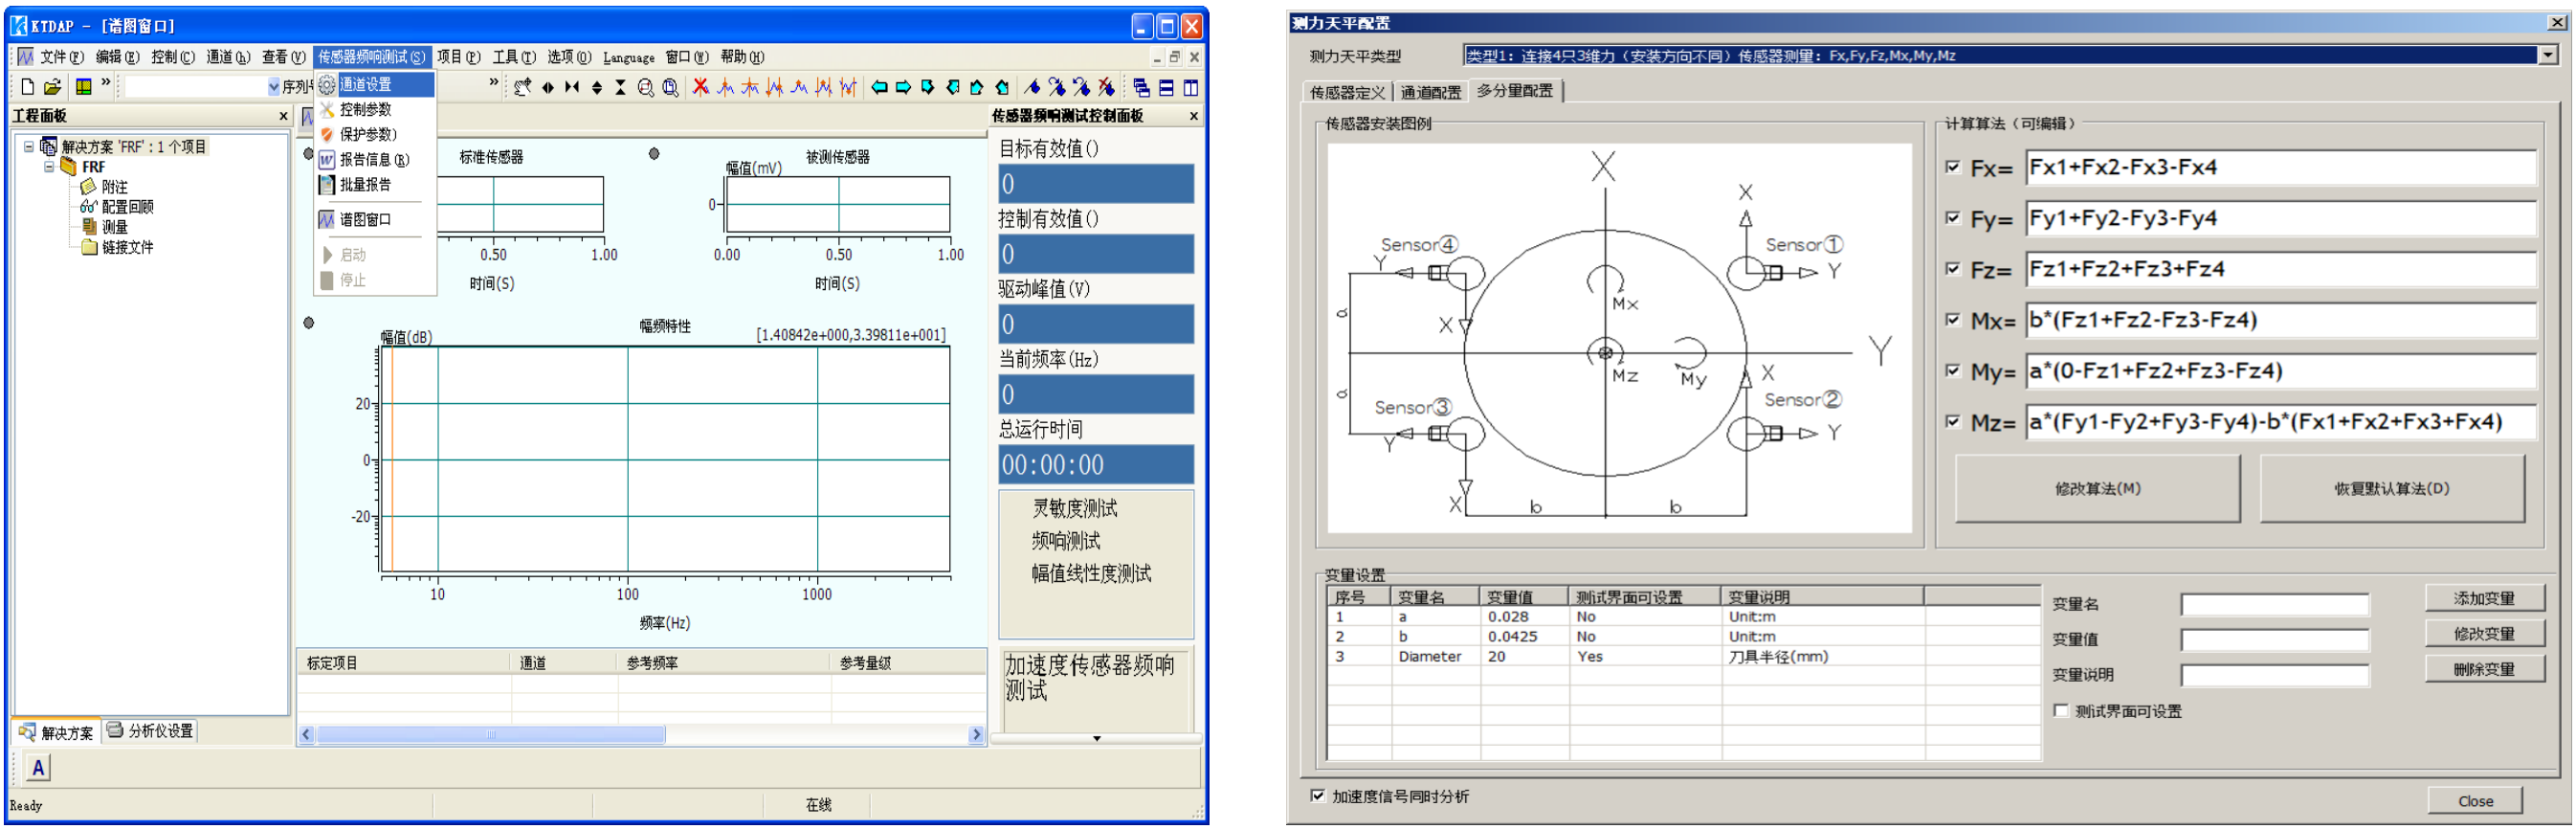This screenshot has width=2576, height=829.
Task: Click the 添加变量 button
Action: click(x=2484, y=599)
